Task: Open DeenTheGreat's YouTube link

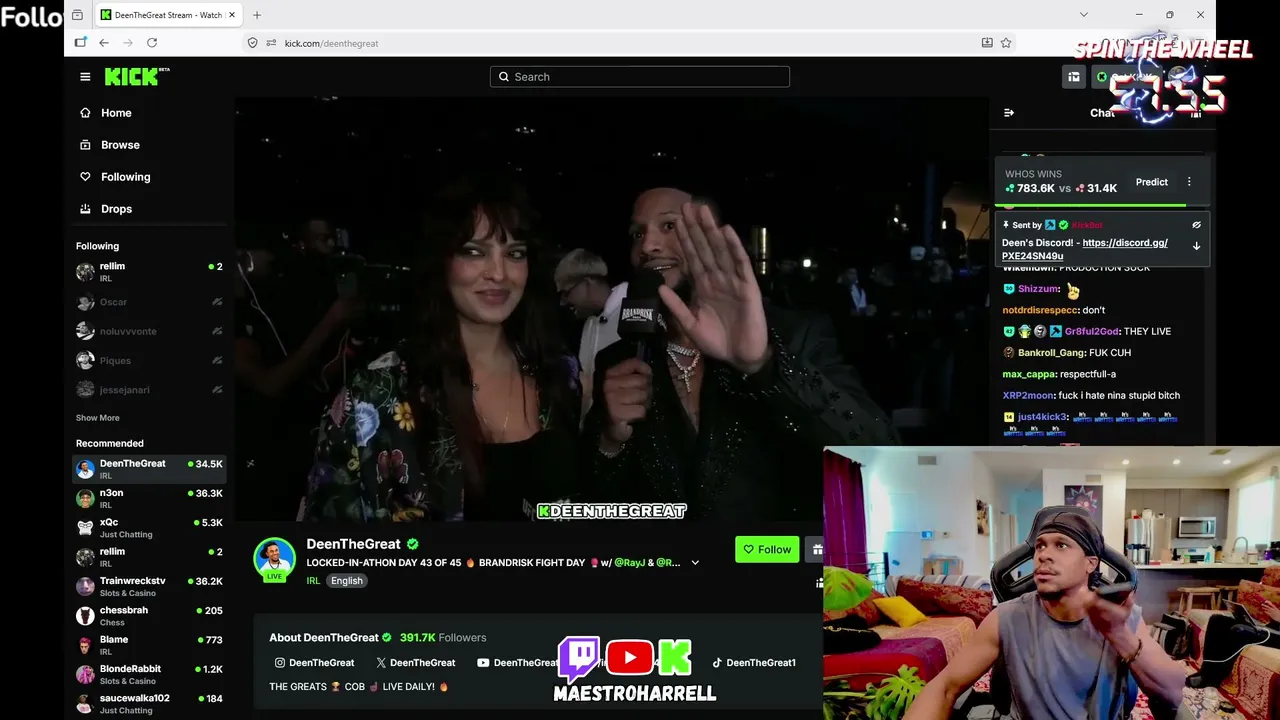Action: (x=518, y=663)
